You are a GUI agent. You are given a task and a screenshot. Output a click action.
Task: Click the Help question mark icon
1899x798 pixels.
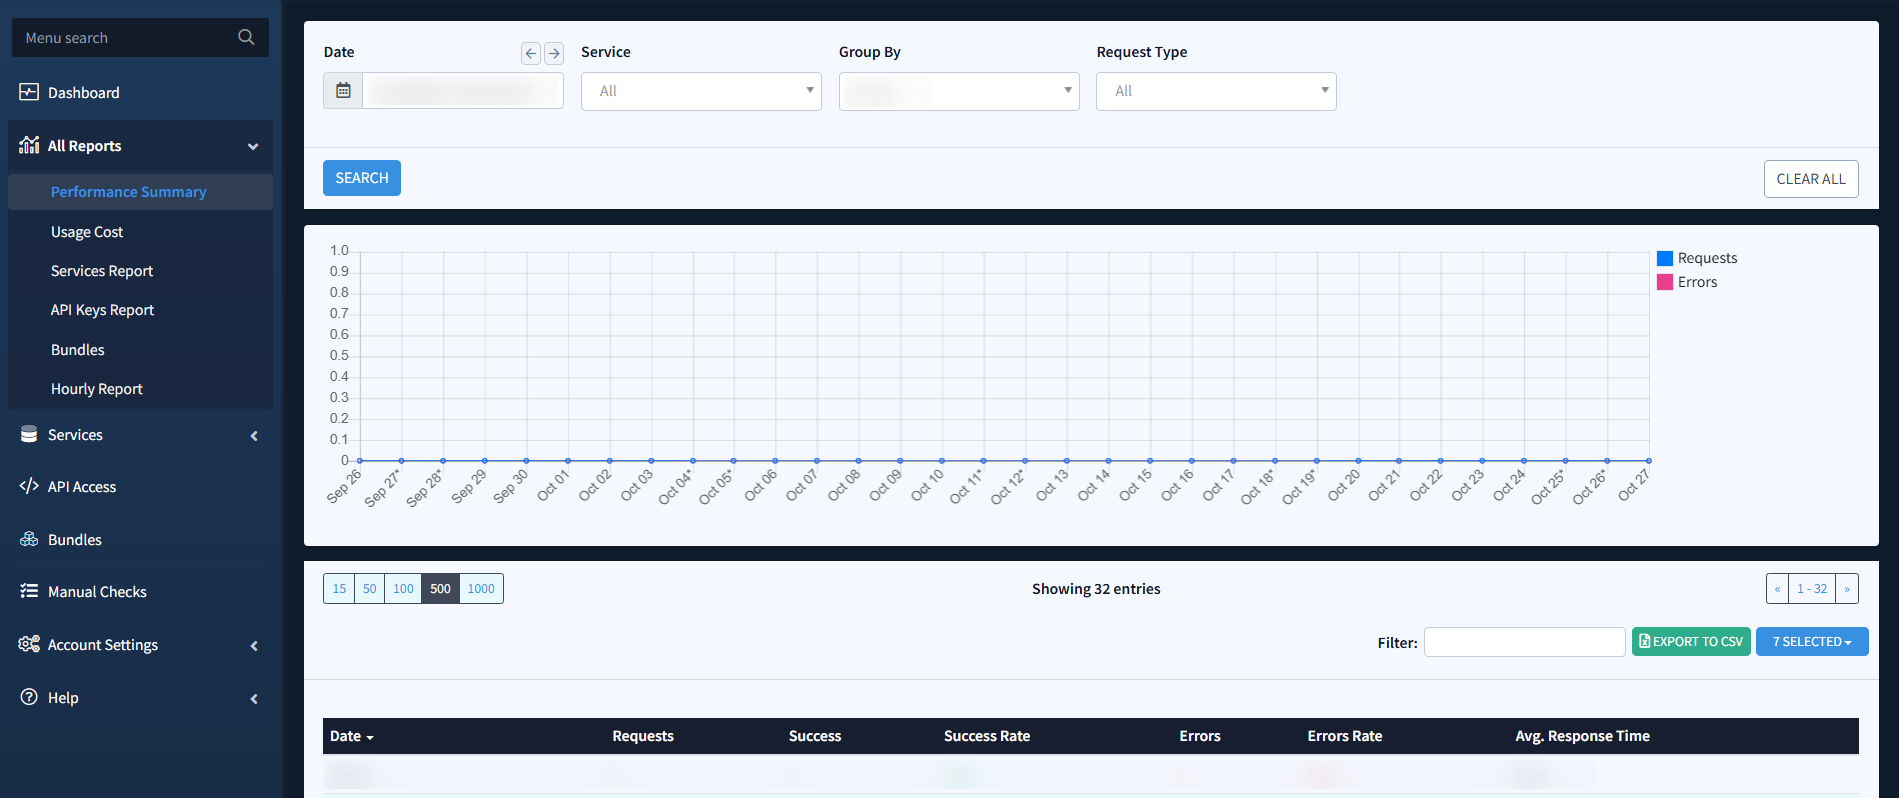[29, 697]
